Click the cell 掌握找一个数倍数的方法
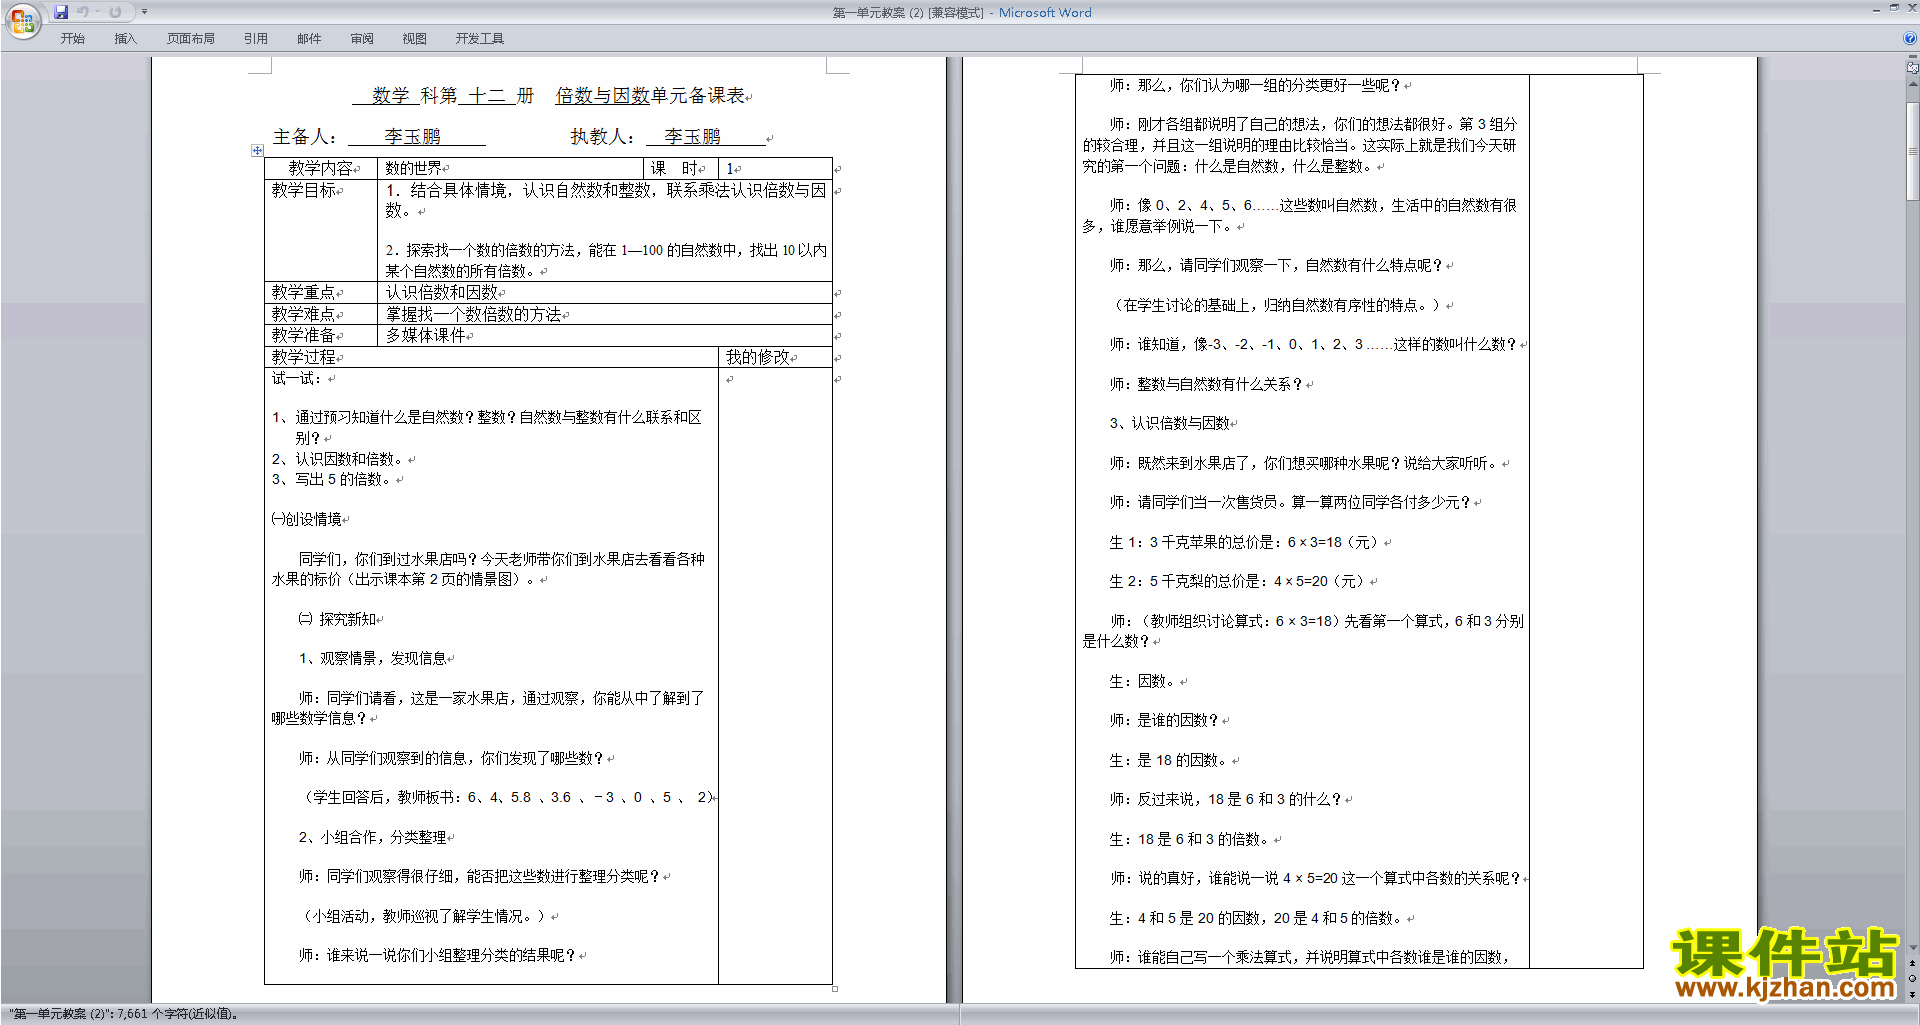The height and width of the screenshot is (1025, 1920). tap(605, 314)
